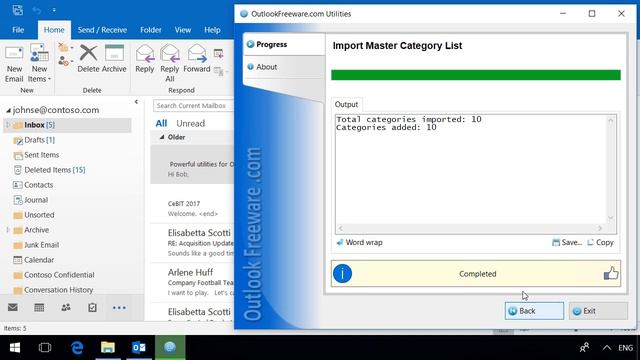Switch to Mail view icon in navigation bar
The width and height of the screenshot is (640, 360).
[13, 307]
